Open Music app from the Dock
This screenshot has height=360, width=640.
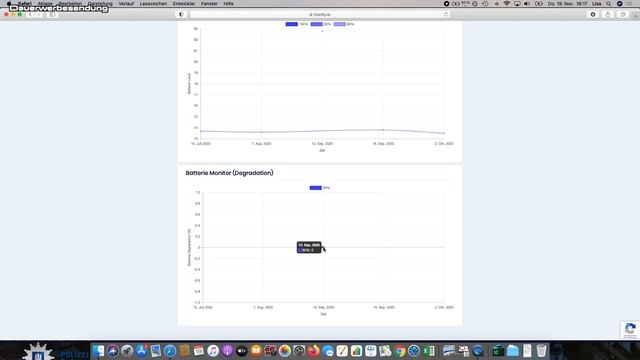point(213,351)
